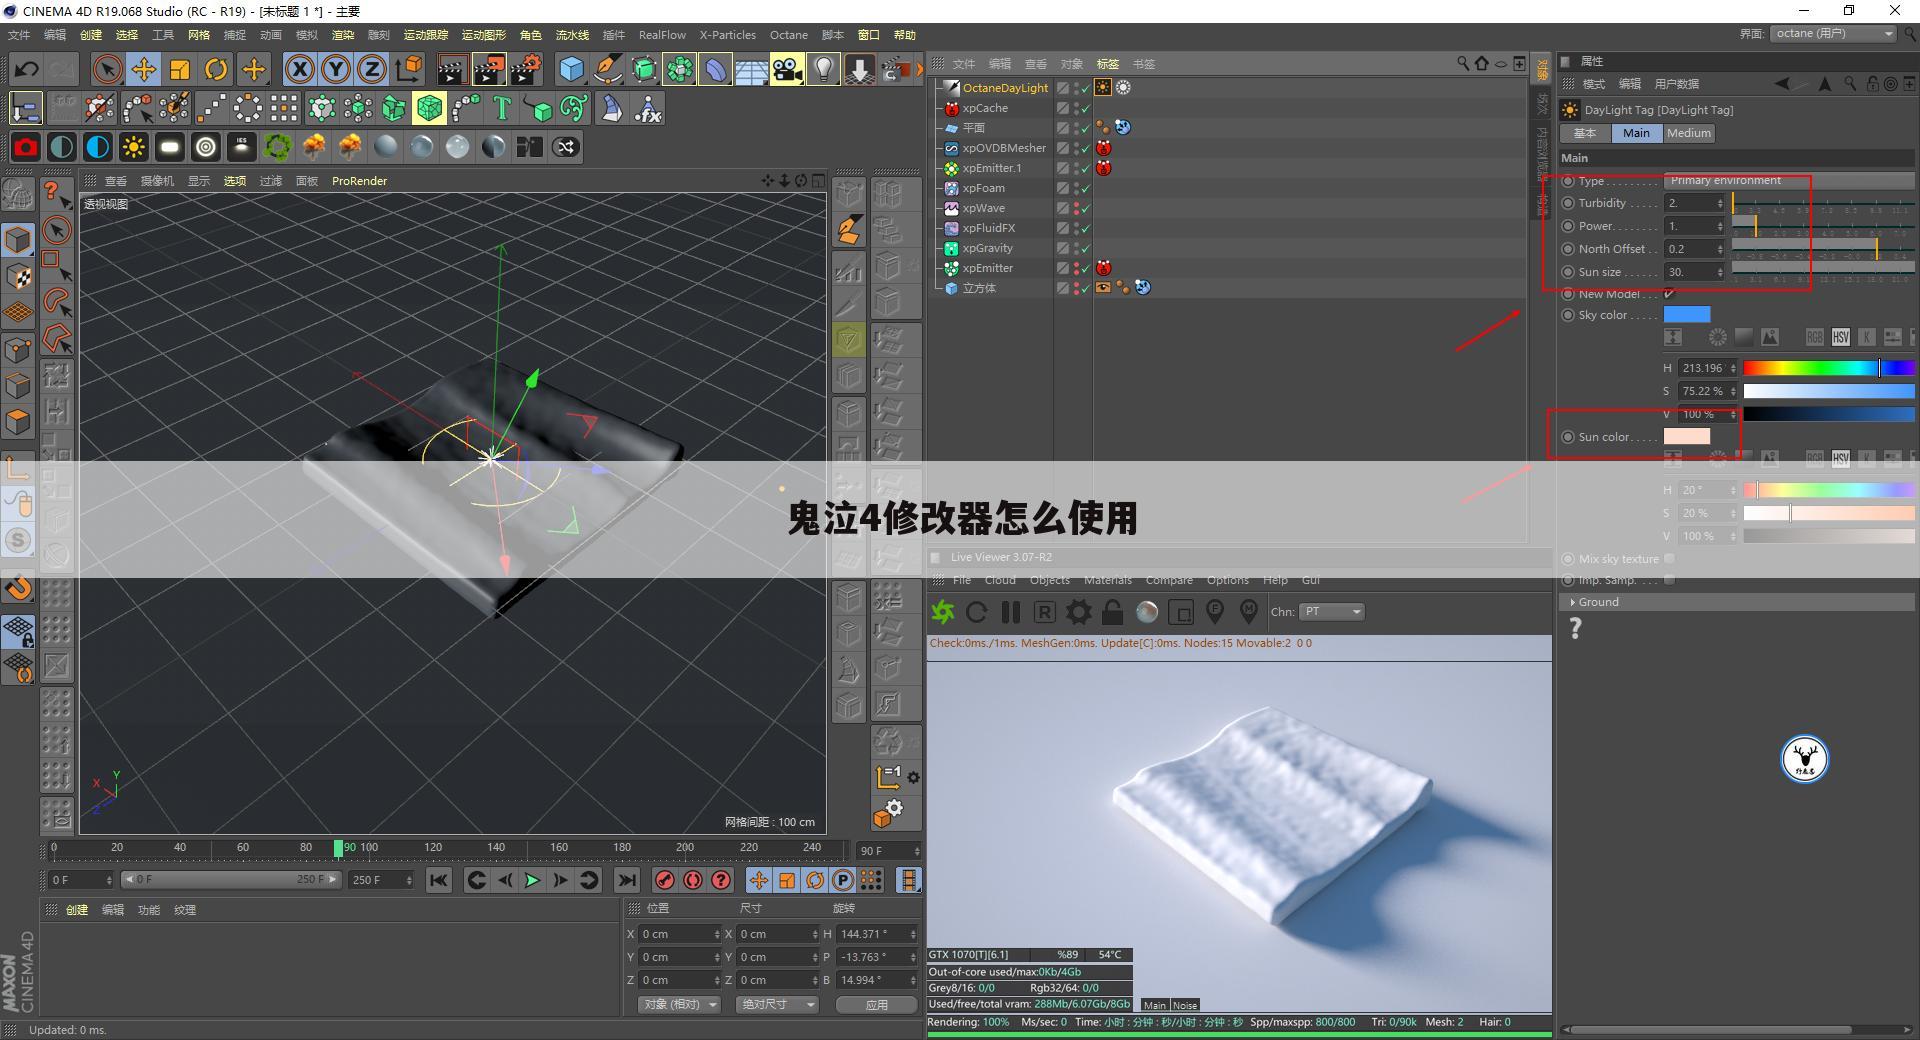The height and width of the screenshot is (1040, 1920).
Task: Click the Render View clapperboard icon
Action: (x=451, y=69)
